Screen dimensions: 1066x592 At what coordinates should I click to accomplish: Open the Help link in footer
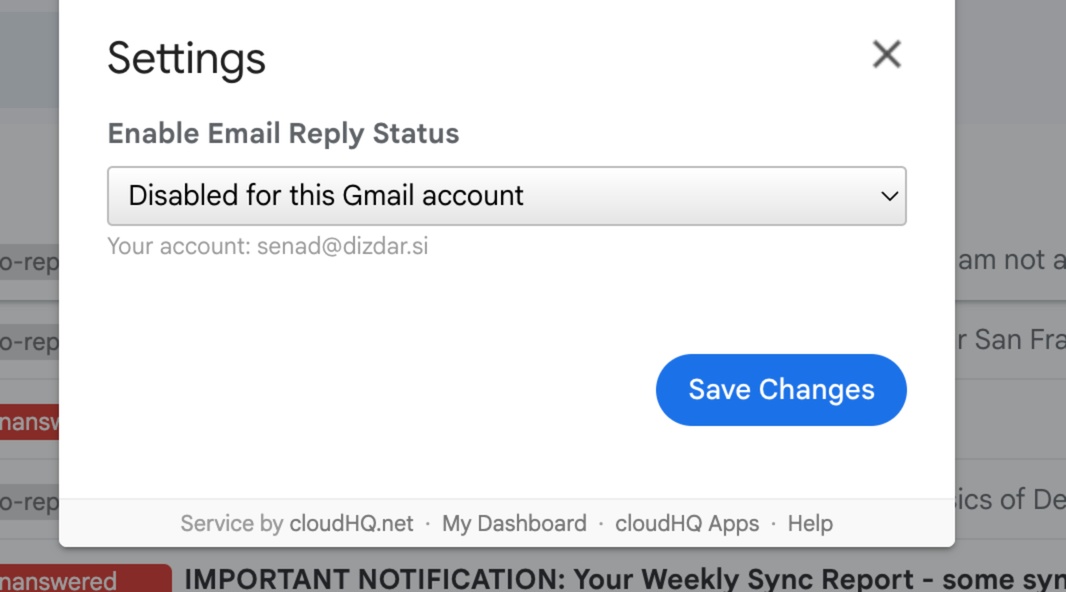point(810,523)
